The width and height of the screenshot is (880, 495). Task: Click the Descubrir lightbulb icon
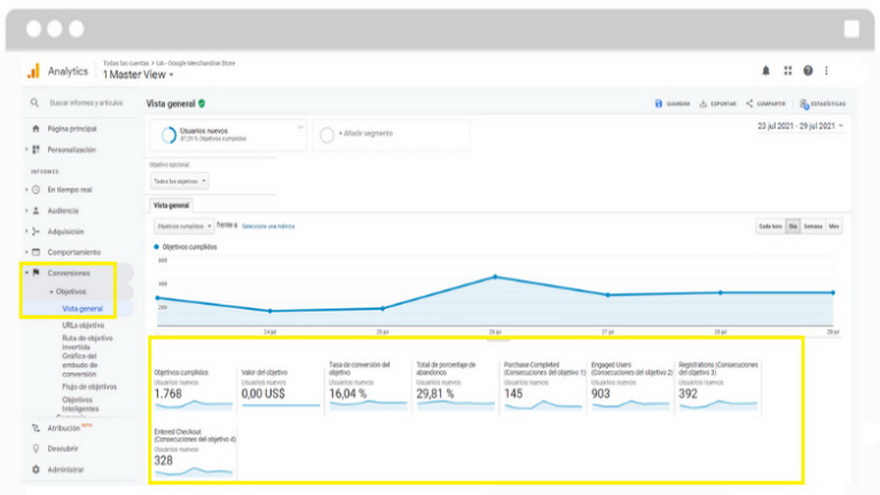[36, 448]
